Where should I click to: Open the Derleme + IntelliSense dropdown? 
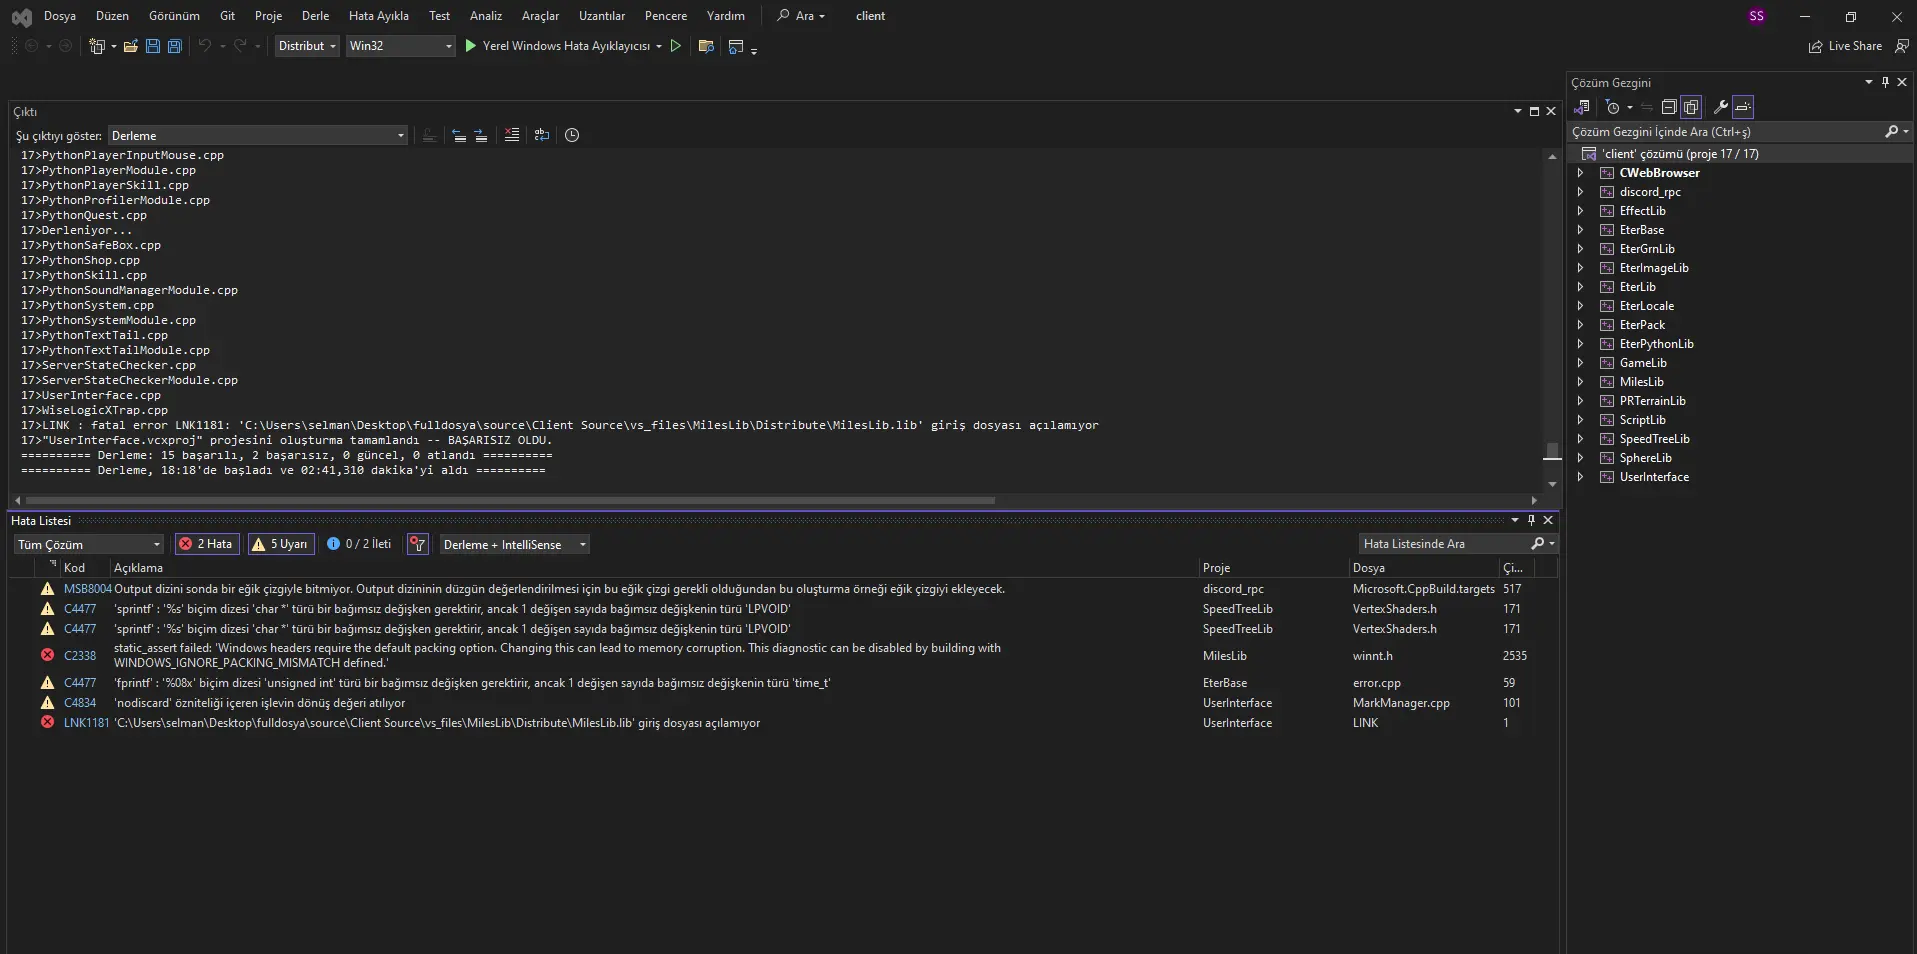(514, 544)
